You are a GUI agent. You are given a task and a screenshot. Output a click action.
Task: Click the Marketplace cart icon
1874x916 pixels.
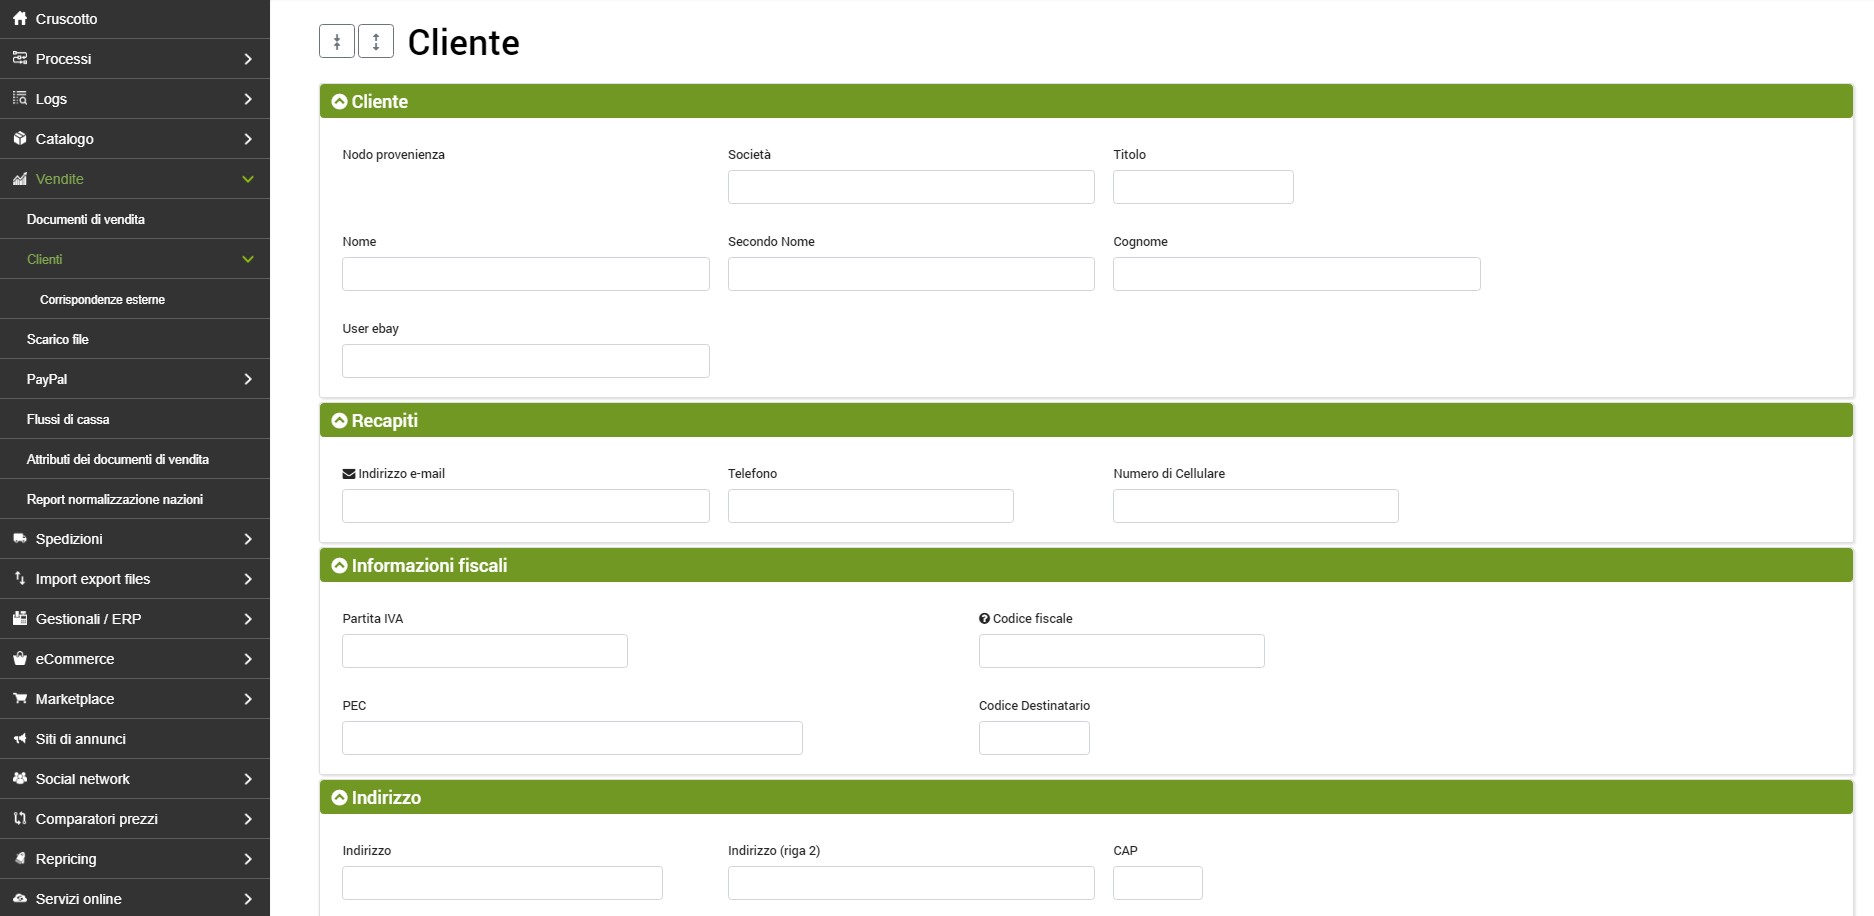20,699
